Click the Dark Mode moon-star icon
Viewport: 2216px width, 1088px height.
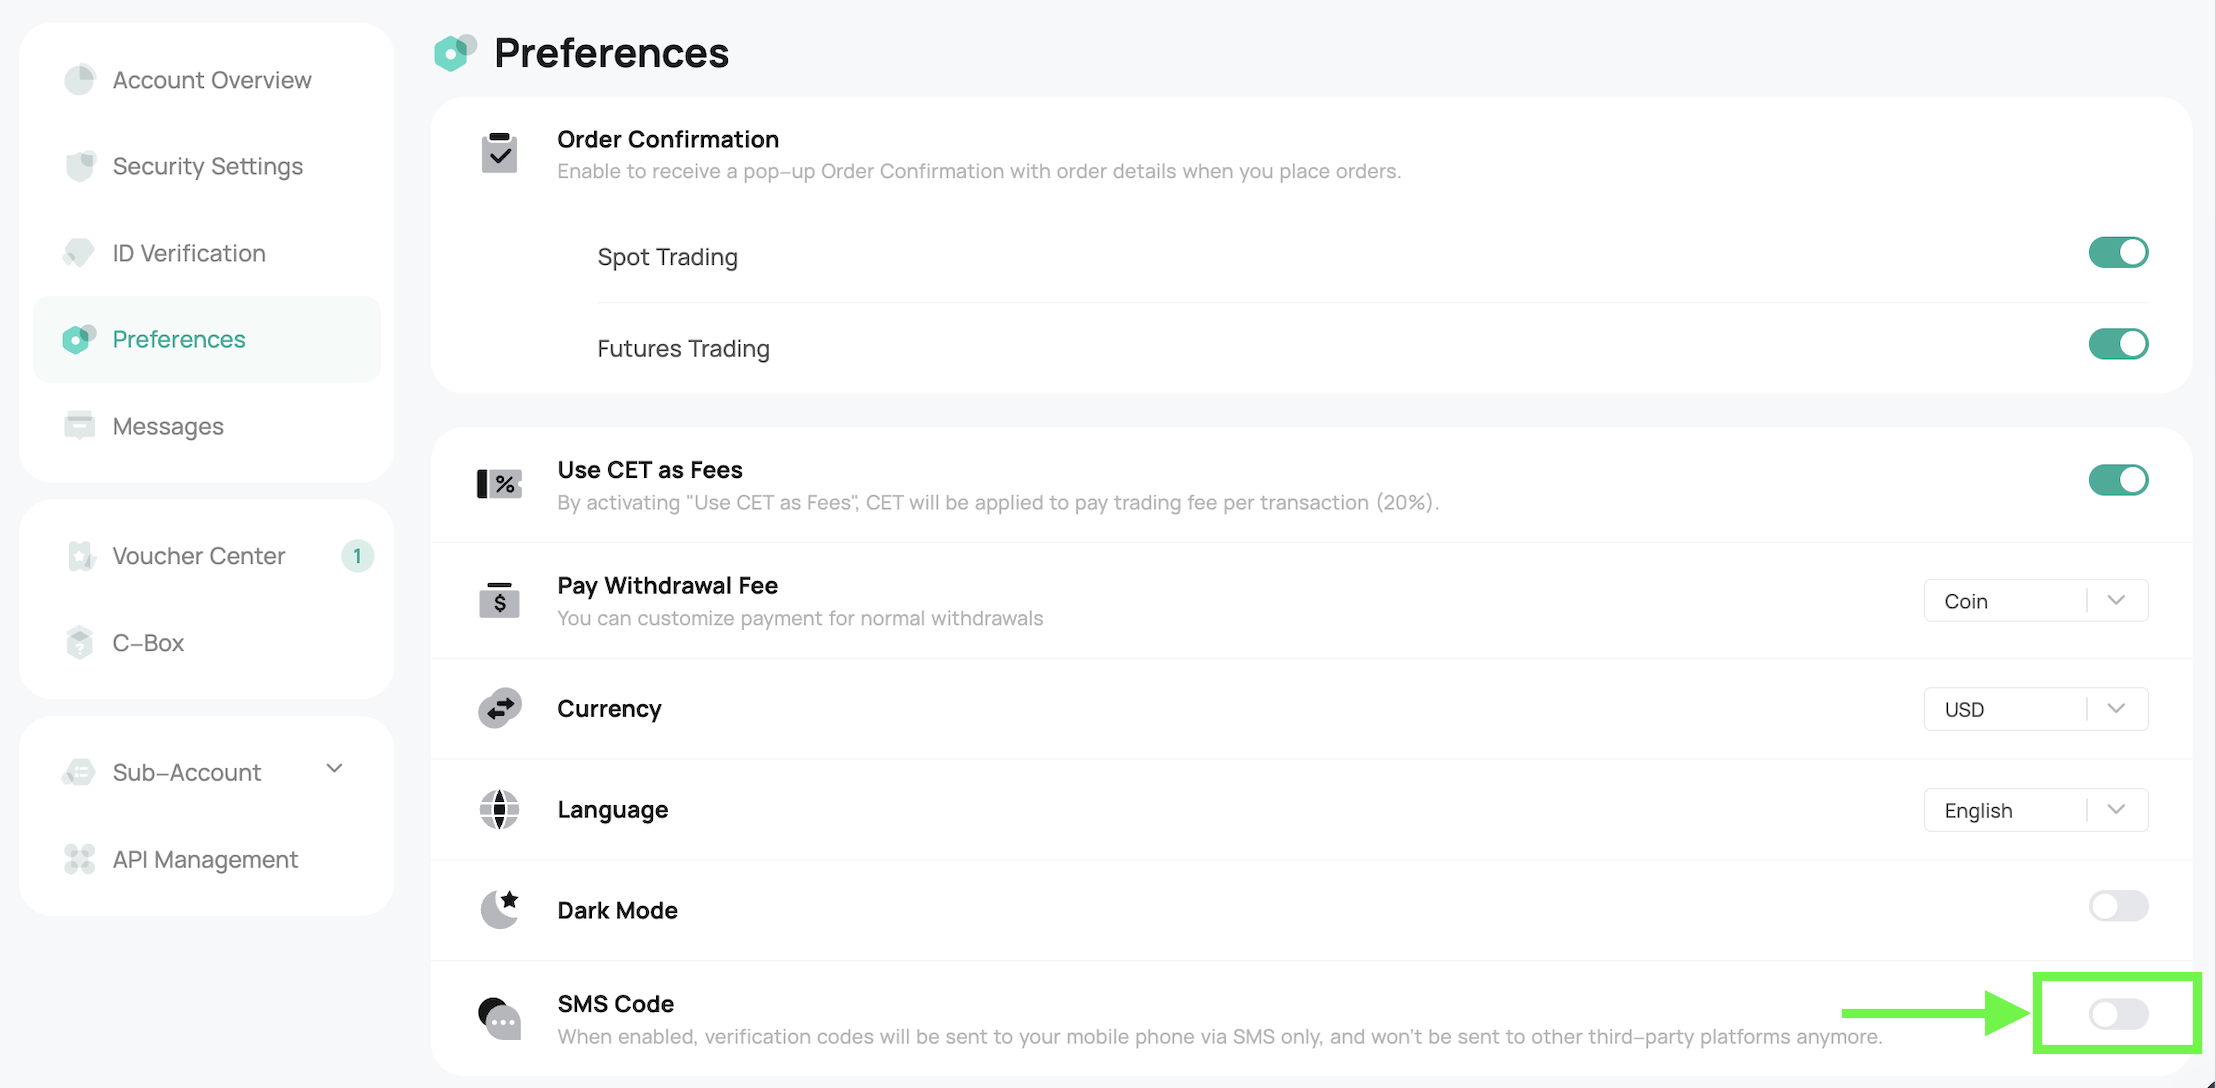pyautogui.click(x=499, y=909)
